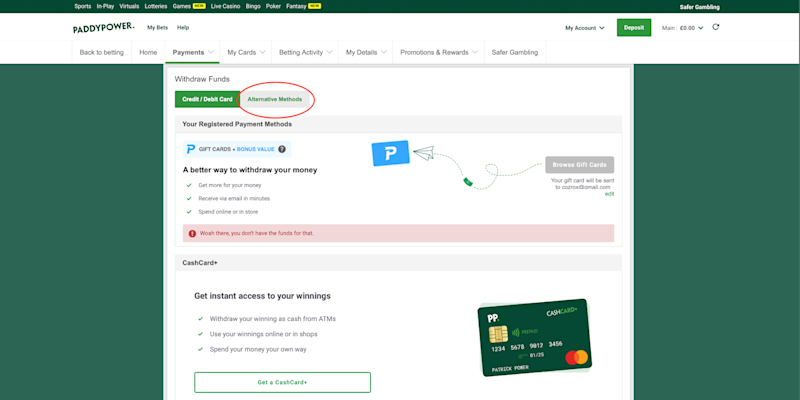Open the Home tab
The height and width of the screenshot is (400, 800).
tap(148, 52)
